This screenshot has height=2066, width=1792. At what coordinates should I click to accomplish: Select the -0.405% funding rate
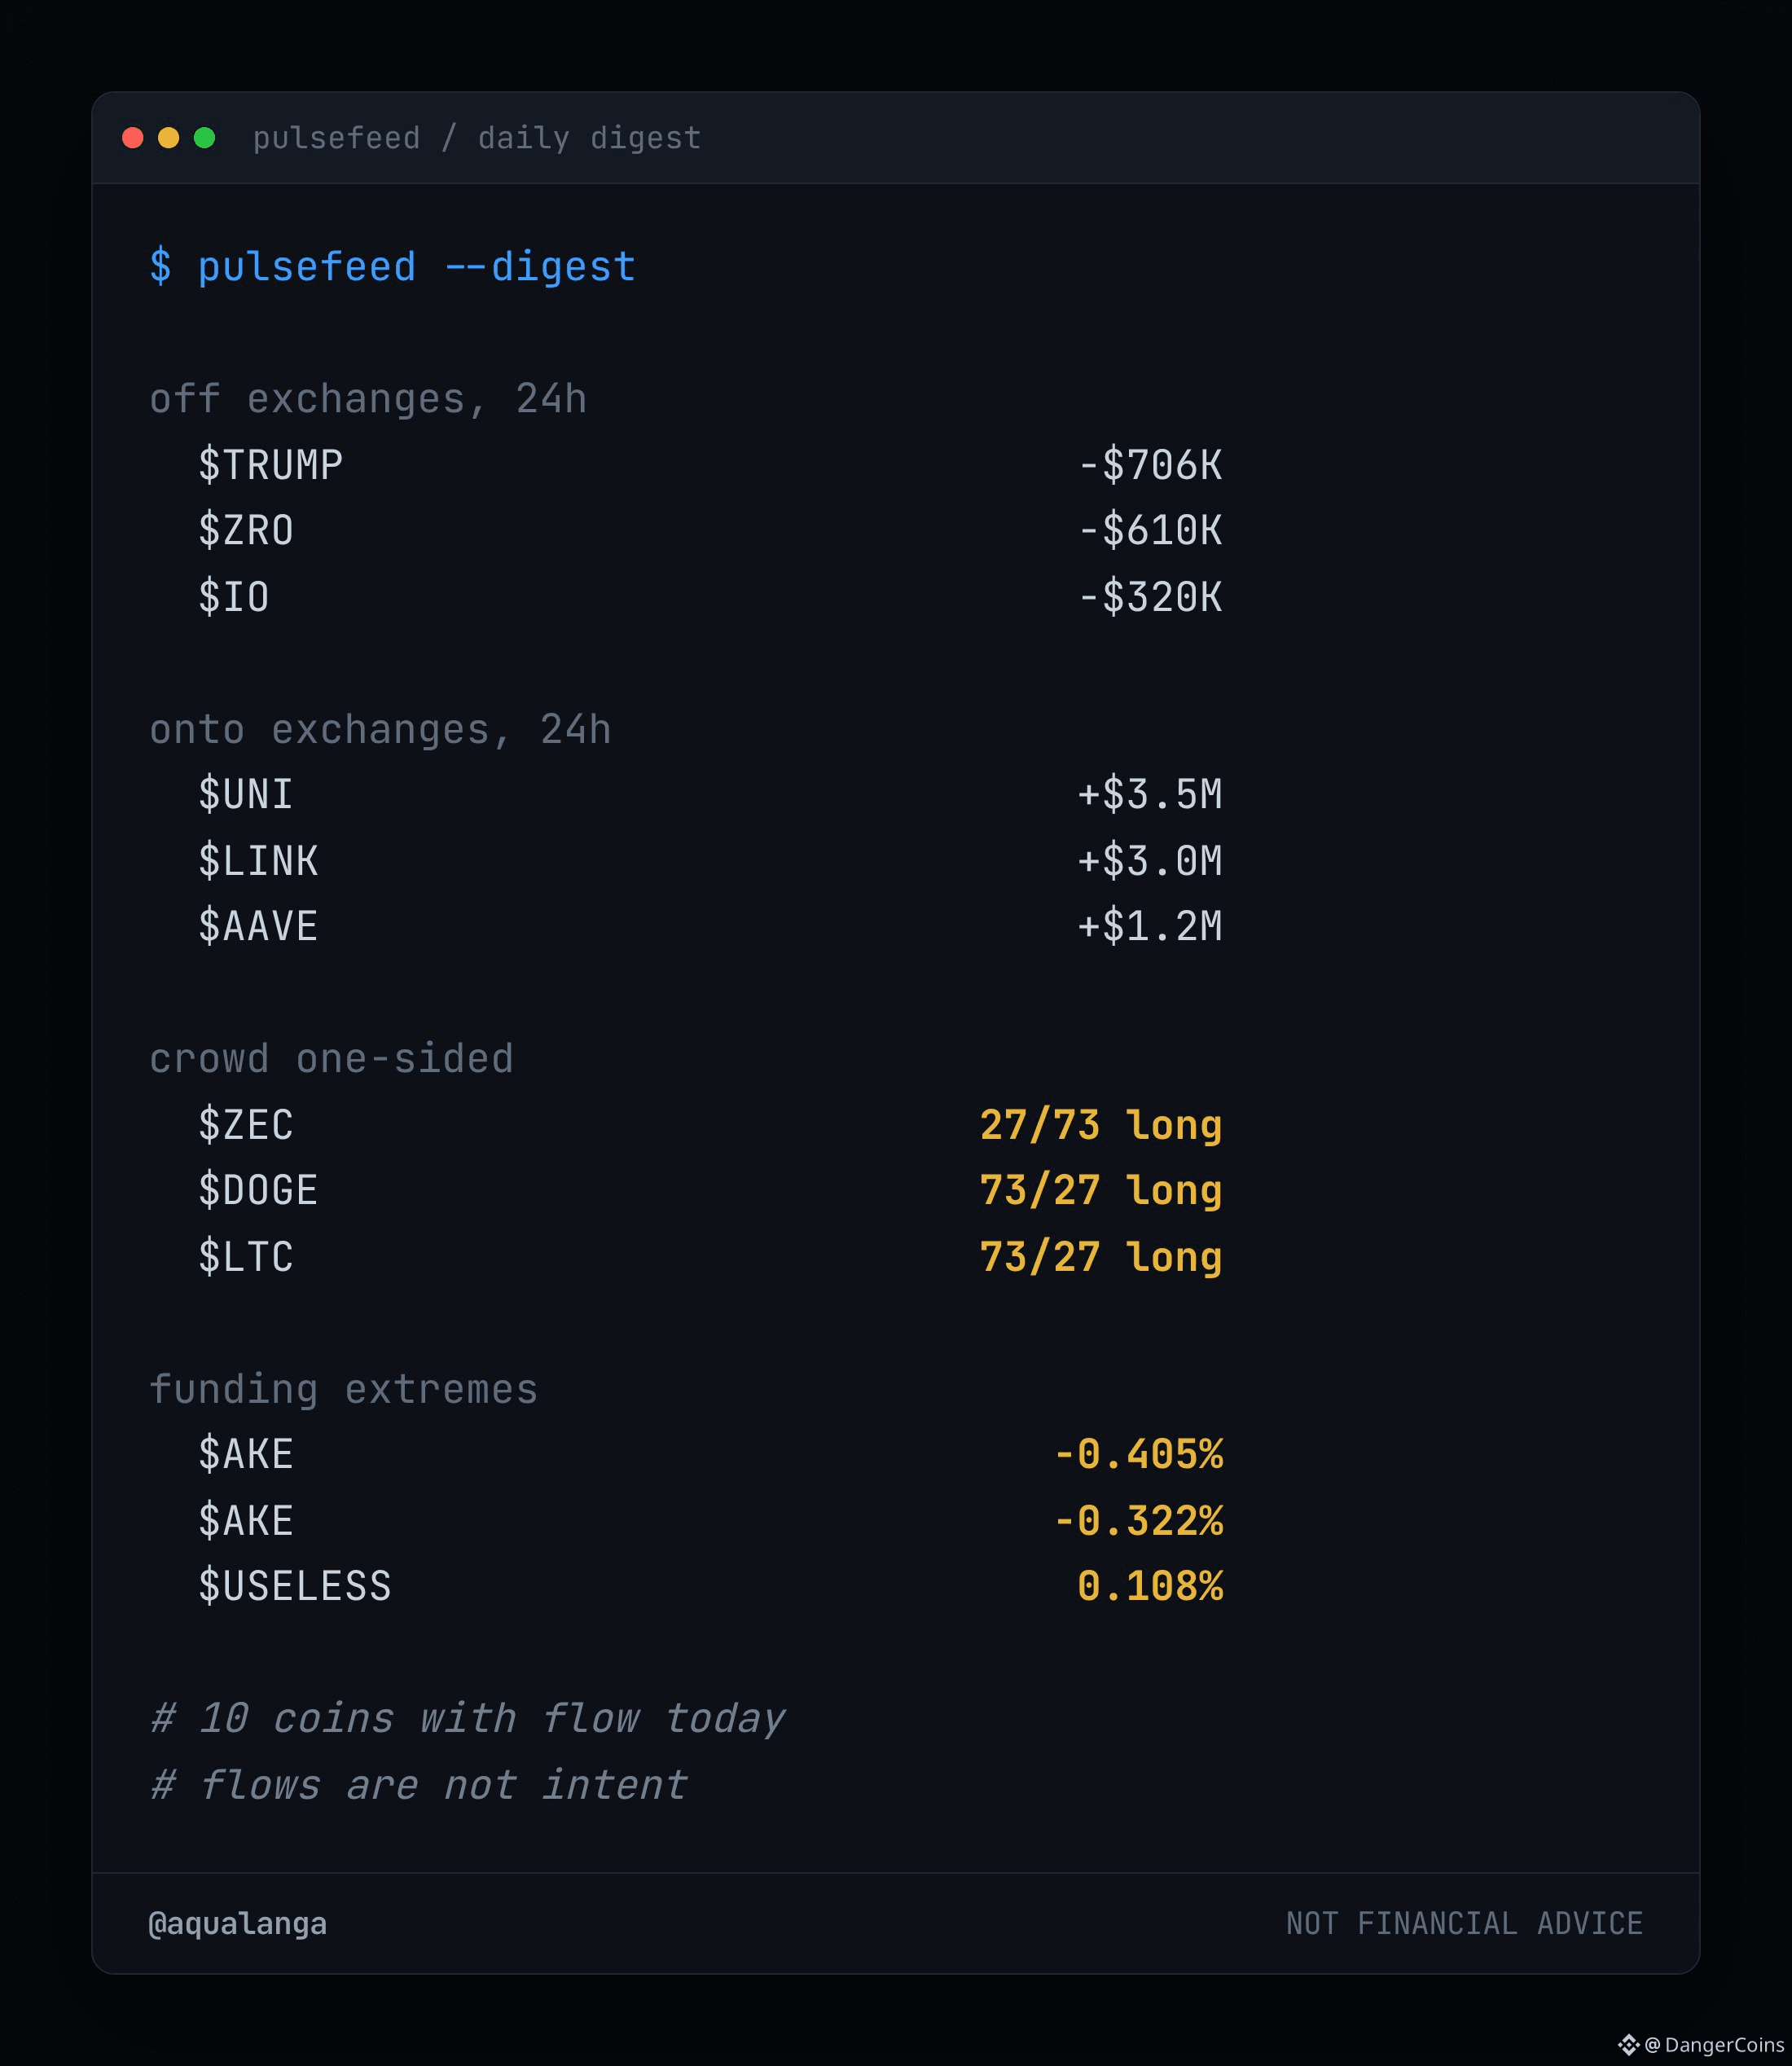1138,1454
